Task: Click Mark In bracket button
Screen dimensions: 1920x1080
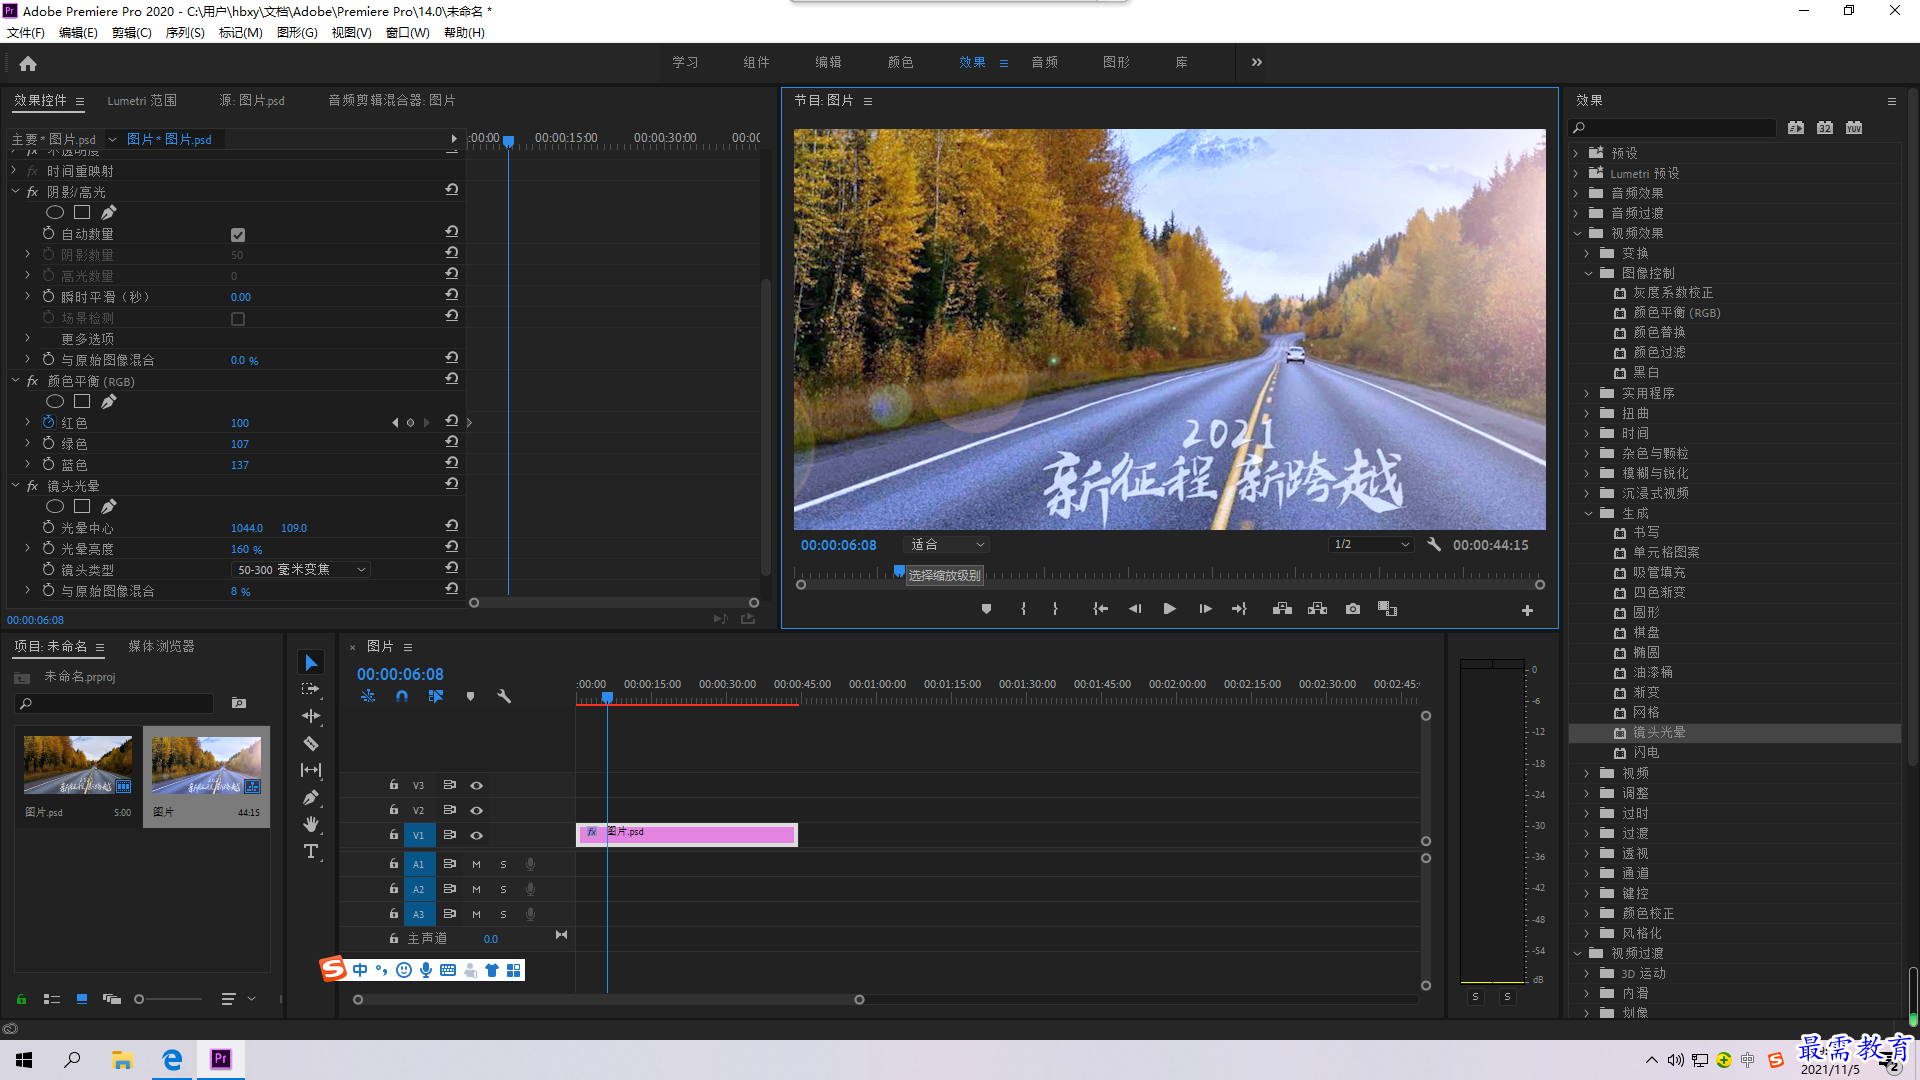Action: 1023,609
